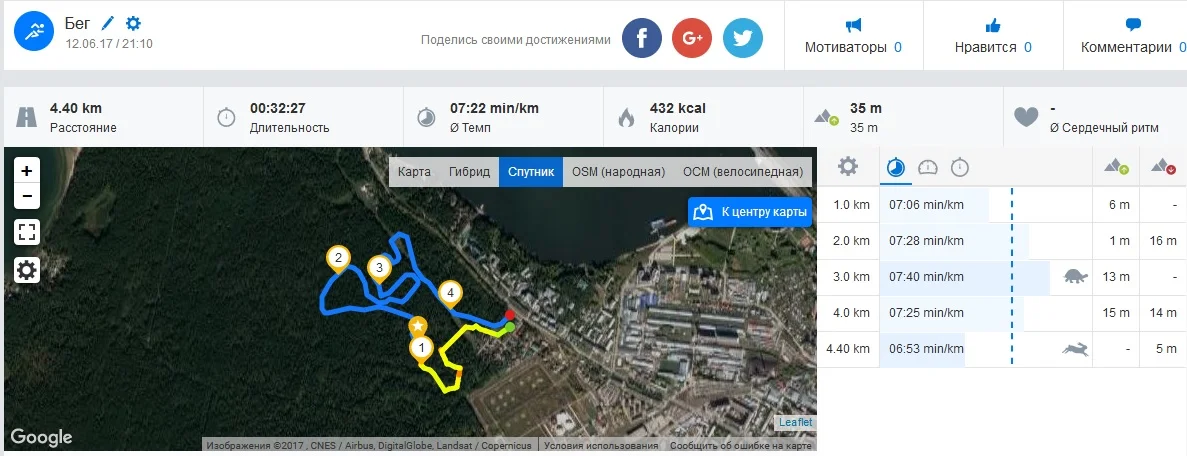This screenshot has width=1187, height=456.
Task: Toggle fullscreen map view
Action: click(x=26, y=233)
